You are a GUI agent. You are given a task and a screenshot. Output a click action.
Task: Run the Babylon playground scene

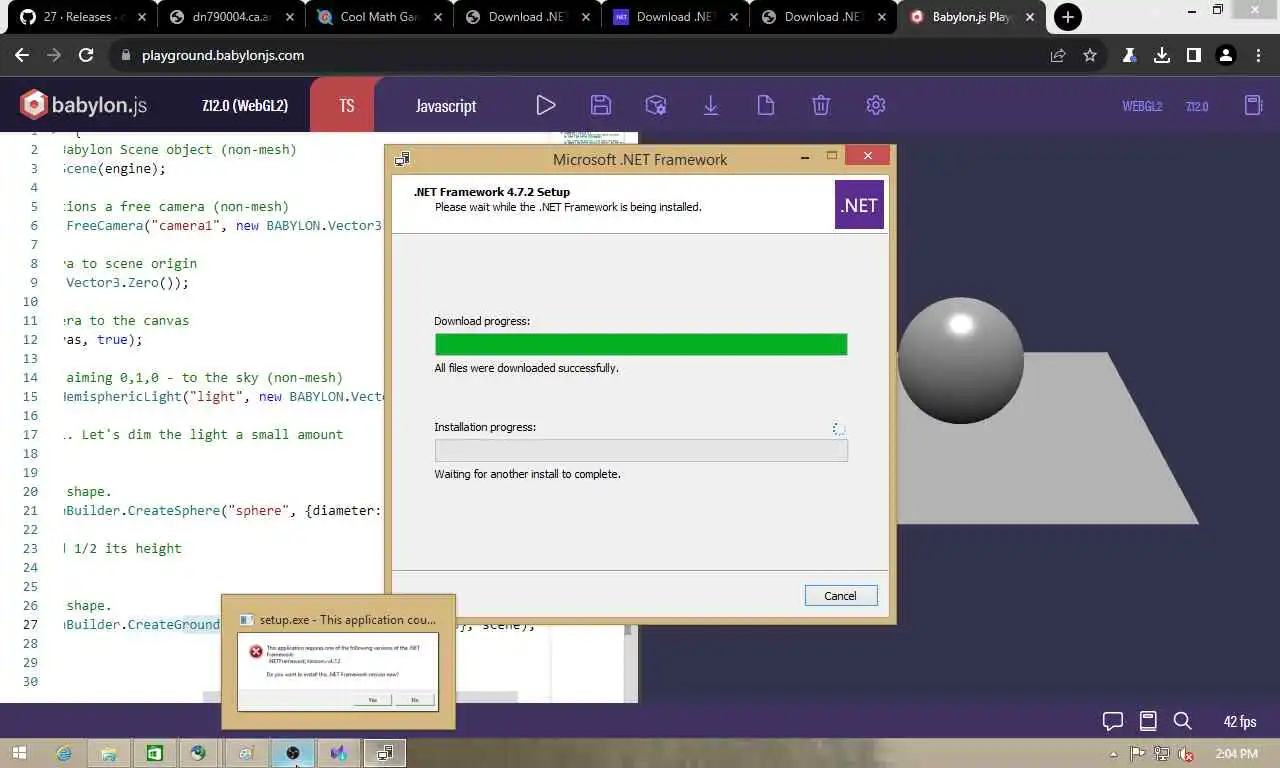click(x=545, y=105)
